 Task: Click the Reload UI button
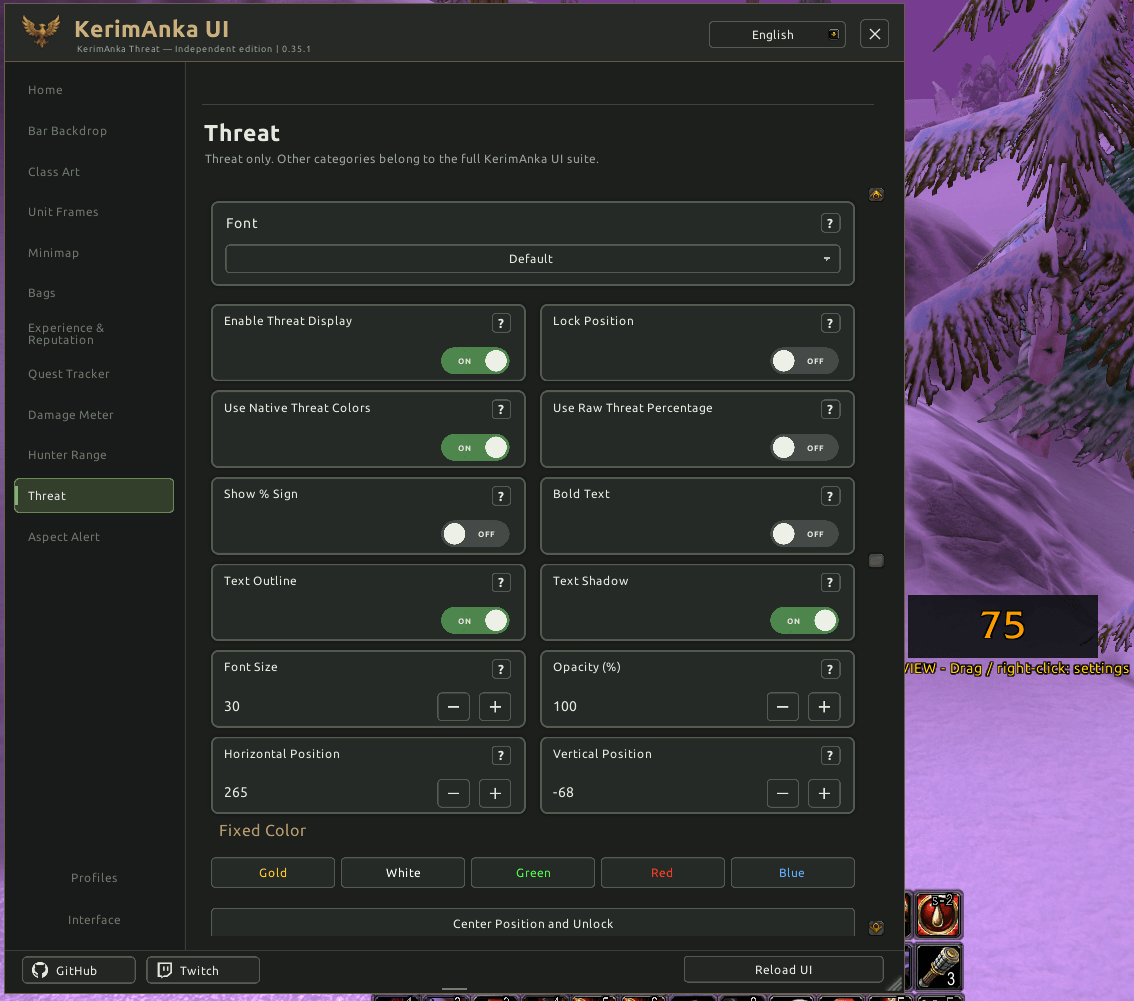(x=783, y=970)
